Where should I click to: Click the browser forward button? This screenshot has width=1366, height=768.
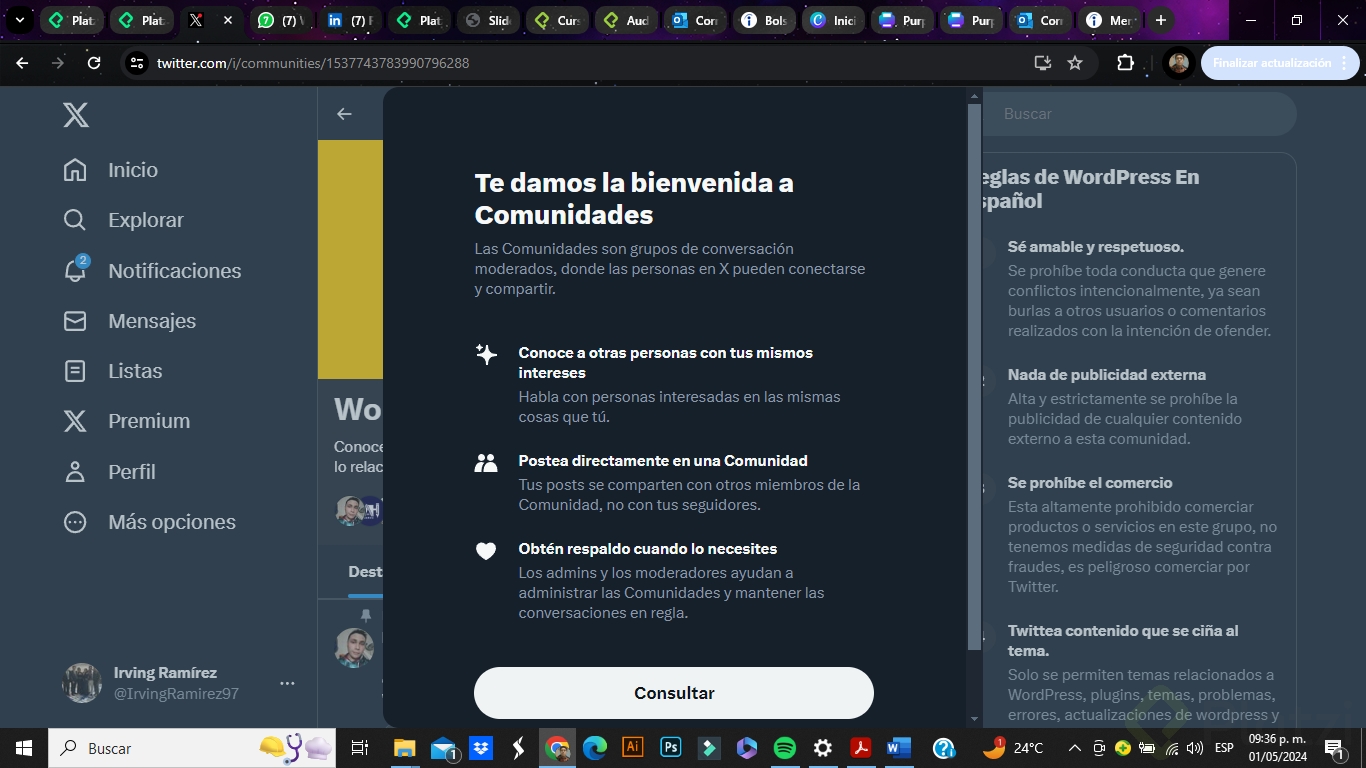pyautogui.click(x=58, y=63)
